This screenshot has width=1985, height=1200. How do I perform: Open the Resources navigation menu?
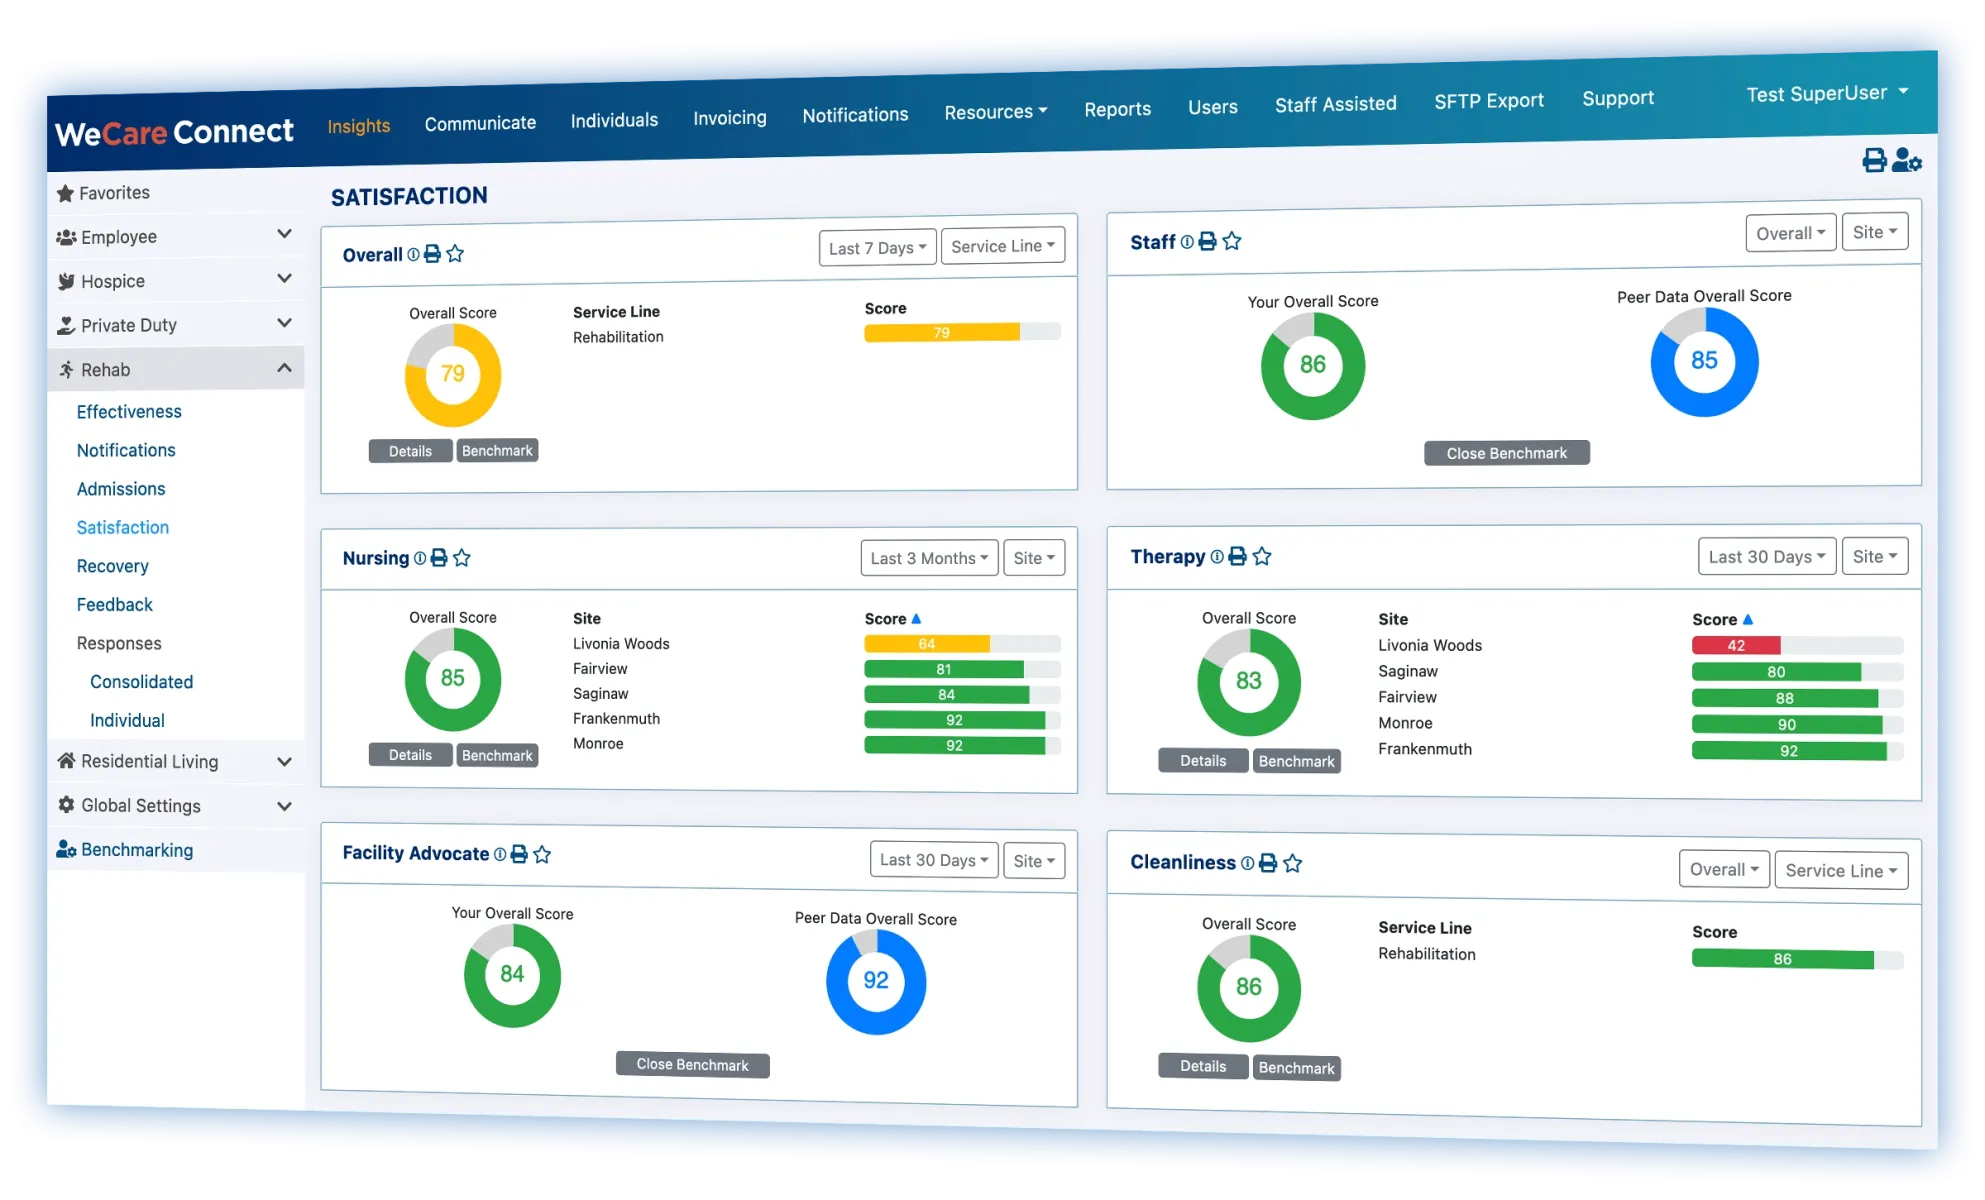click(995, 112)
